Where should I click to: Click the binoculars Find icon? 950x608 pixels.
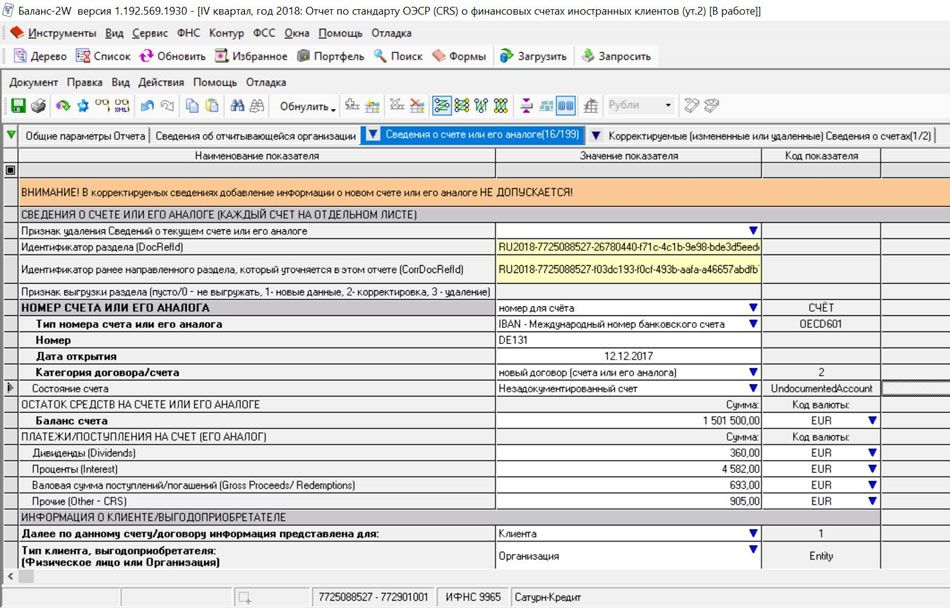click(x=238, y=106)
